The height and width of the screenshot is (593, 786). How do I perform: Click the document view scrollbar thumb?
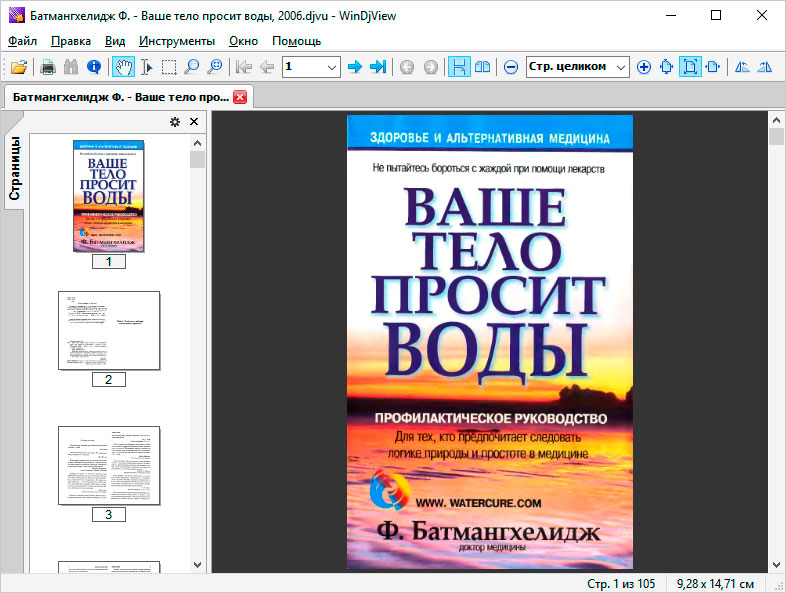[x=776, y=136]
